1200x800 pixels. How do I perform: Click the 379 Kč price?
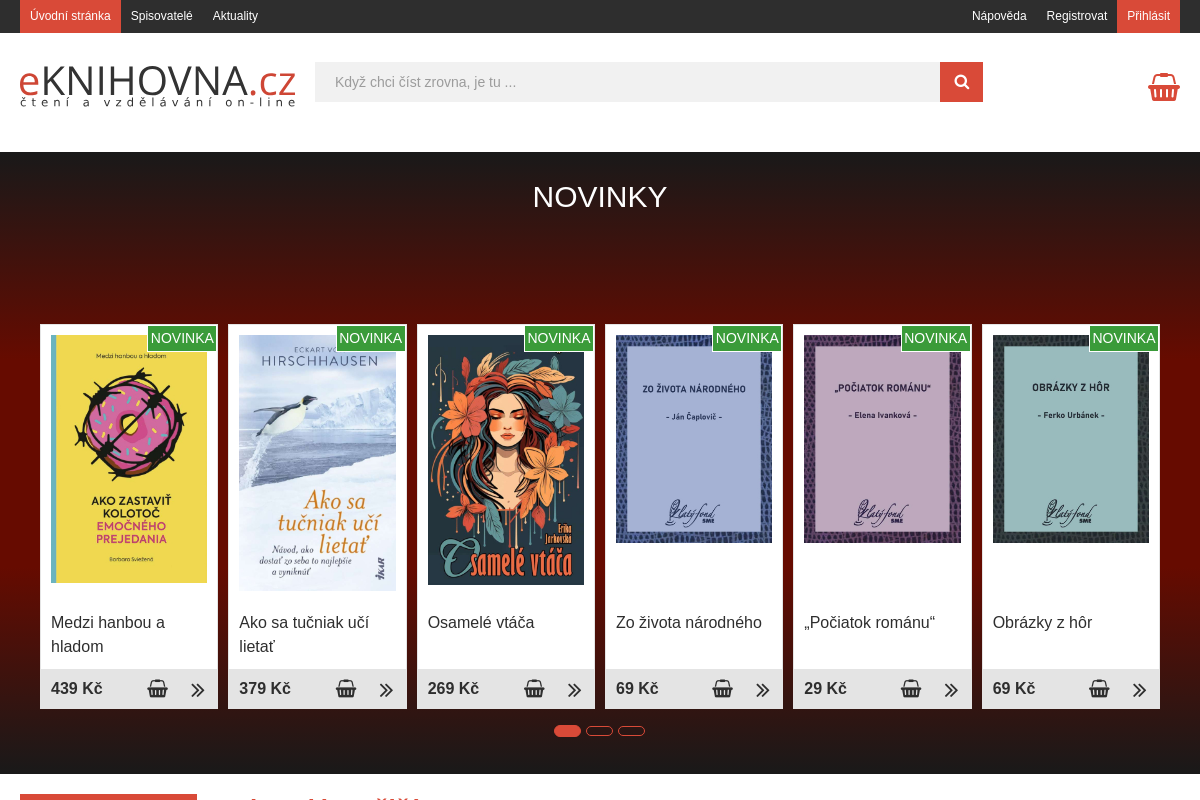coord(265,688)
